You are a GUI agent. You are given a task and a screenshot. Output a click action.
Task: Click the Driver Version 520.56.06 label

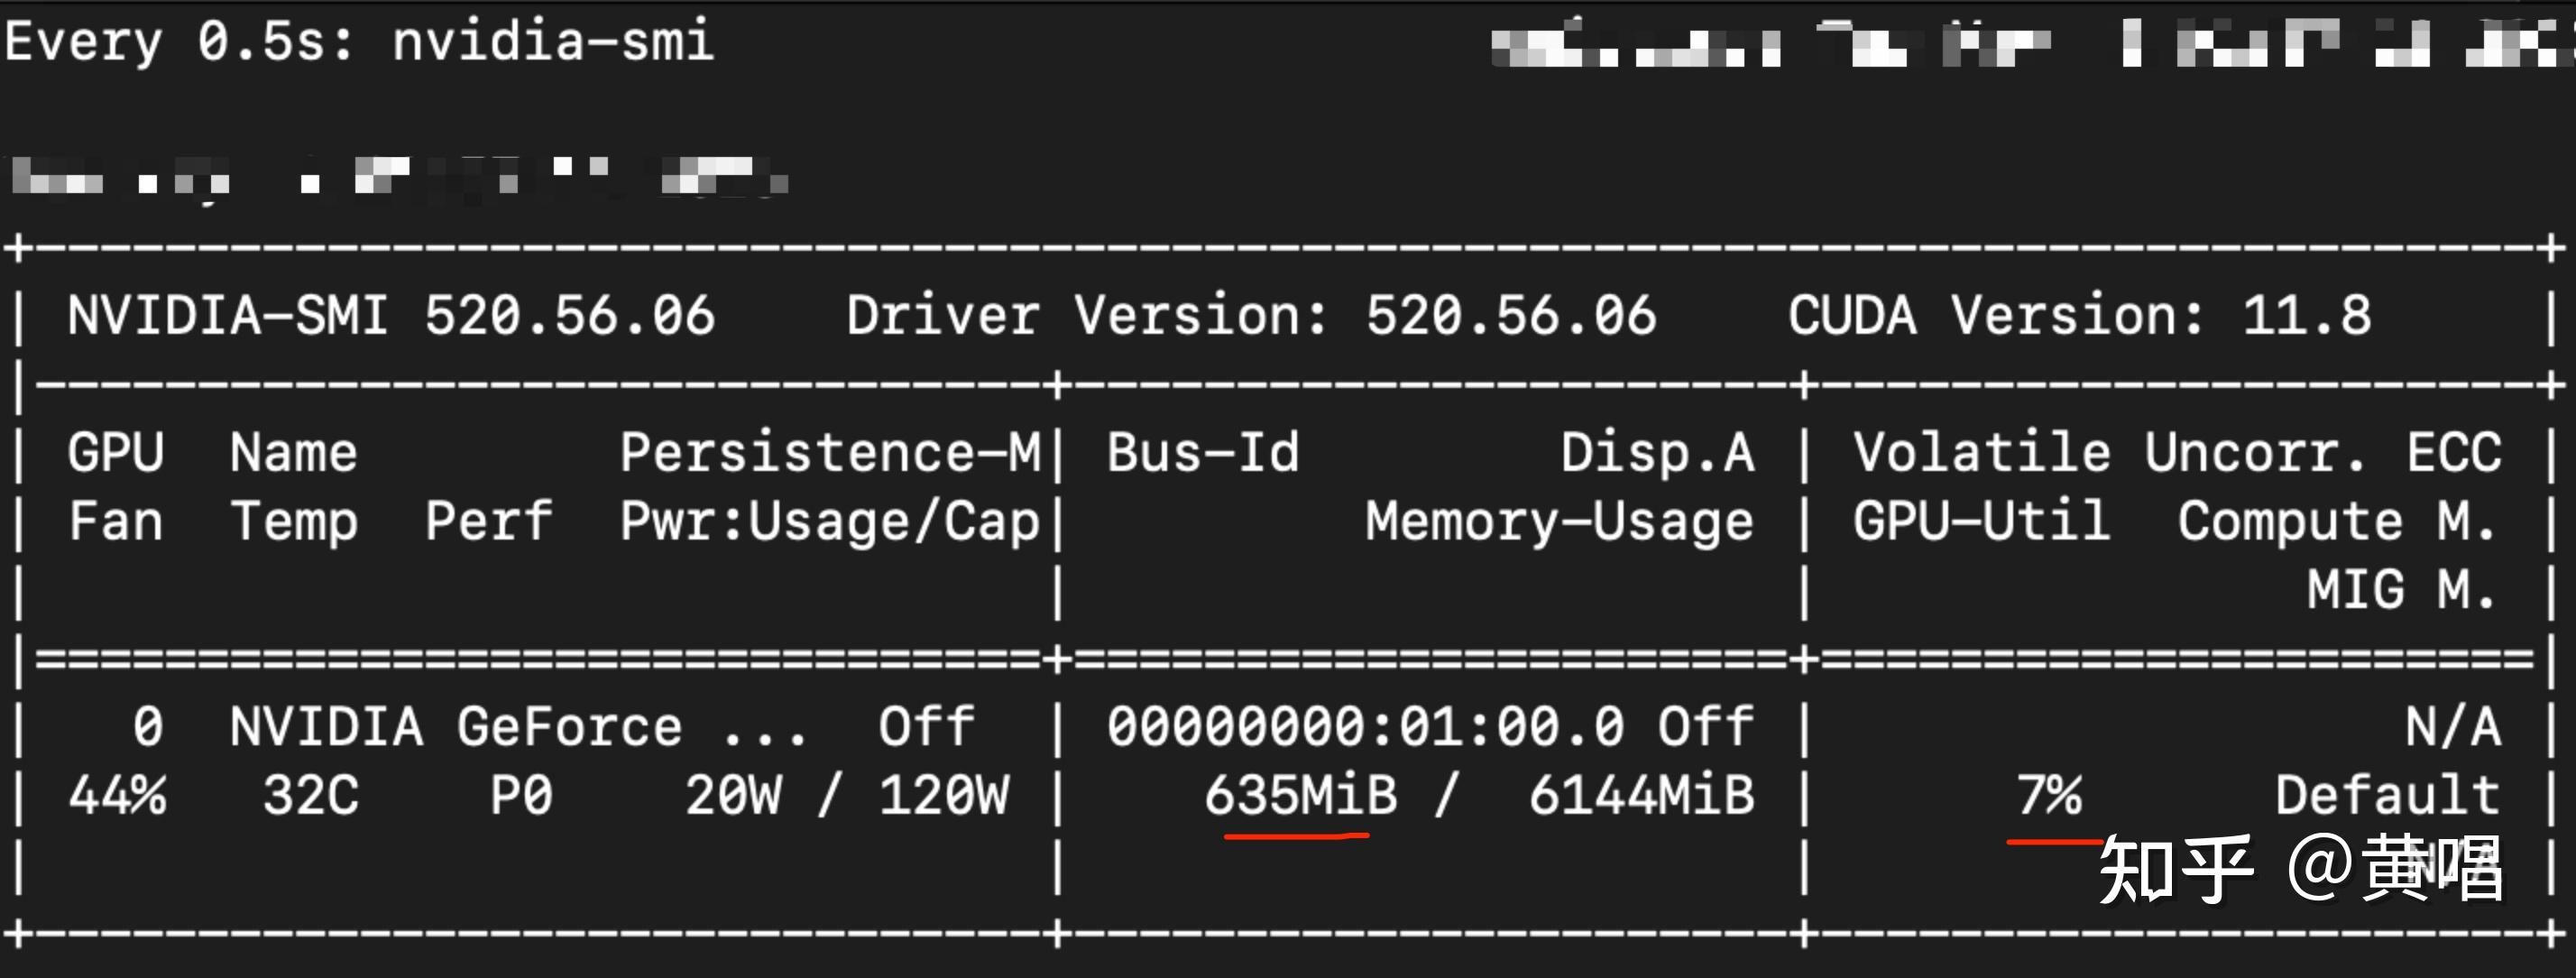1250,316
